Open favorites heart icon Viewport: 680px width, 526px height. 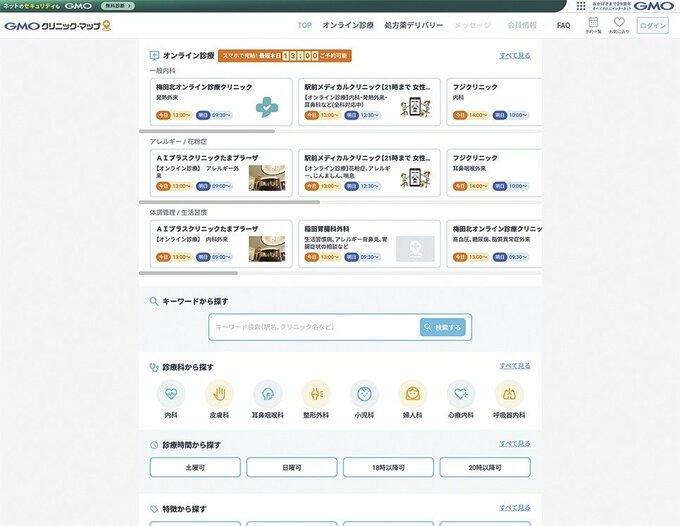point(619,25)
